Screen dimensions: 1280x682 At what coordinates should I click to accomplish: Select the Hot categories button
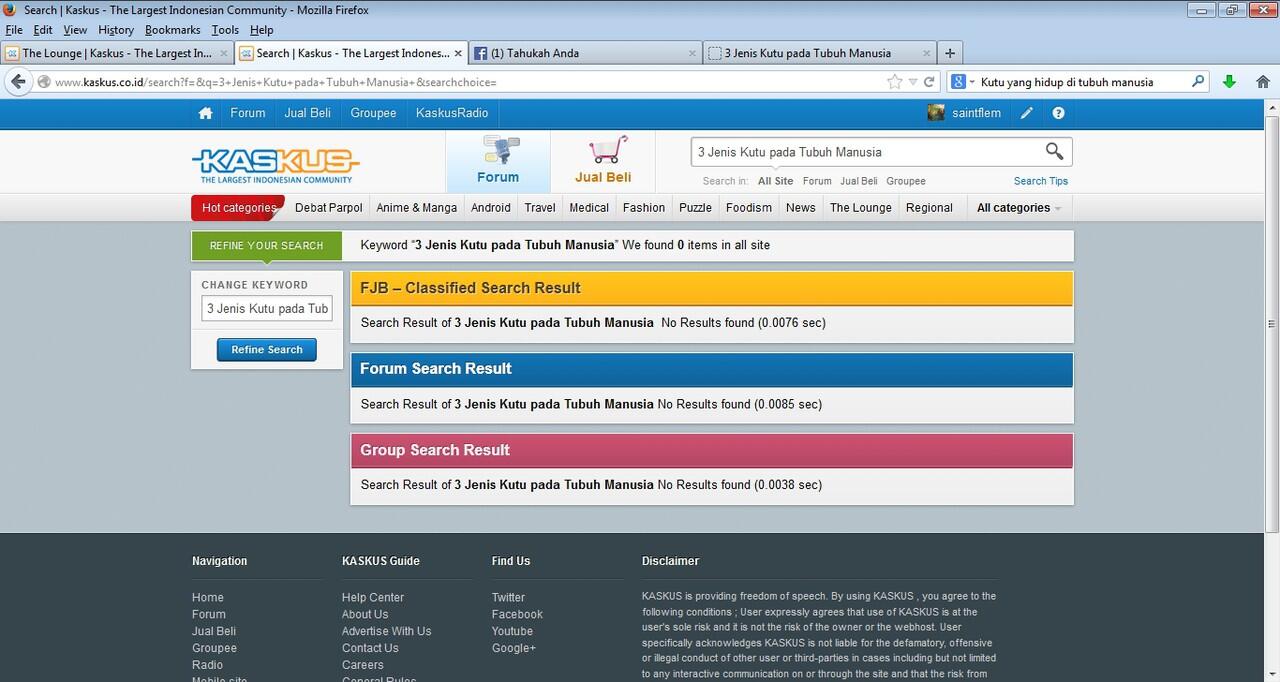click(x=238, y=208)
